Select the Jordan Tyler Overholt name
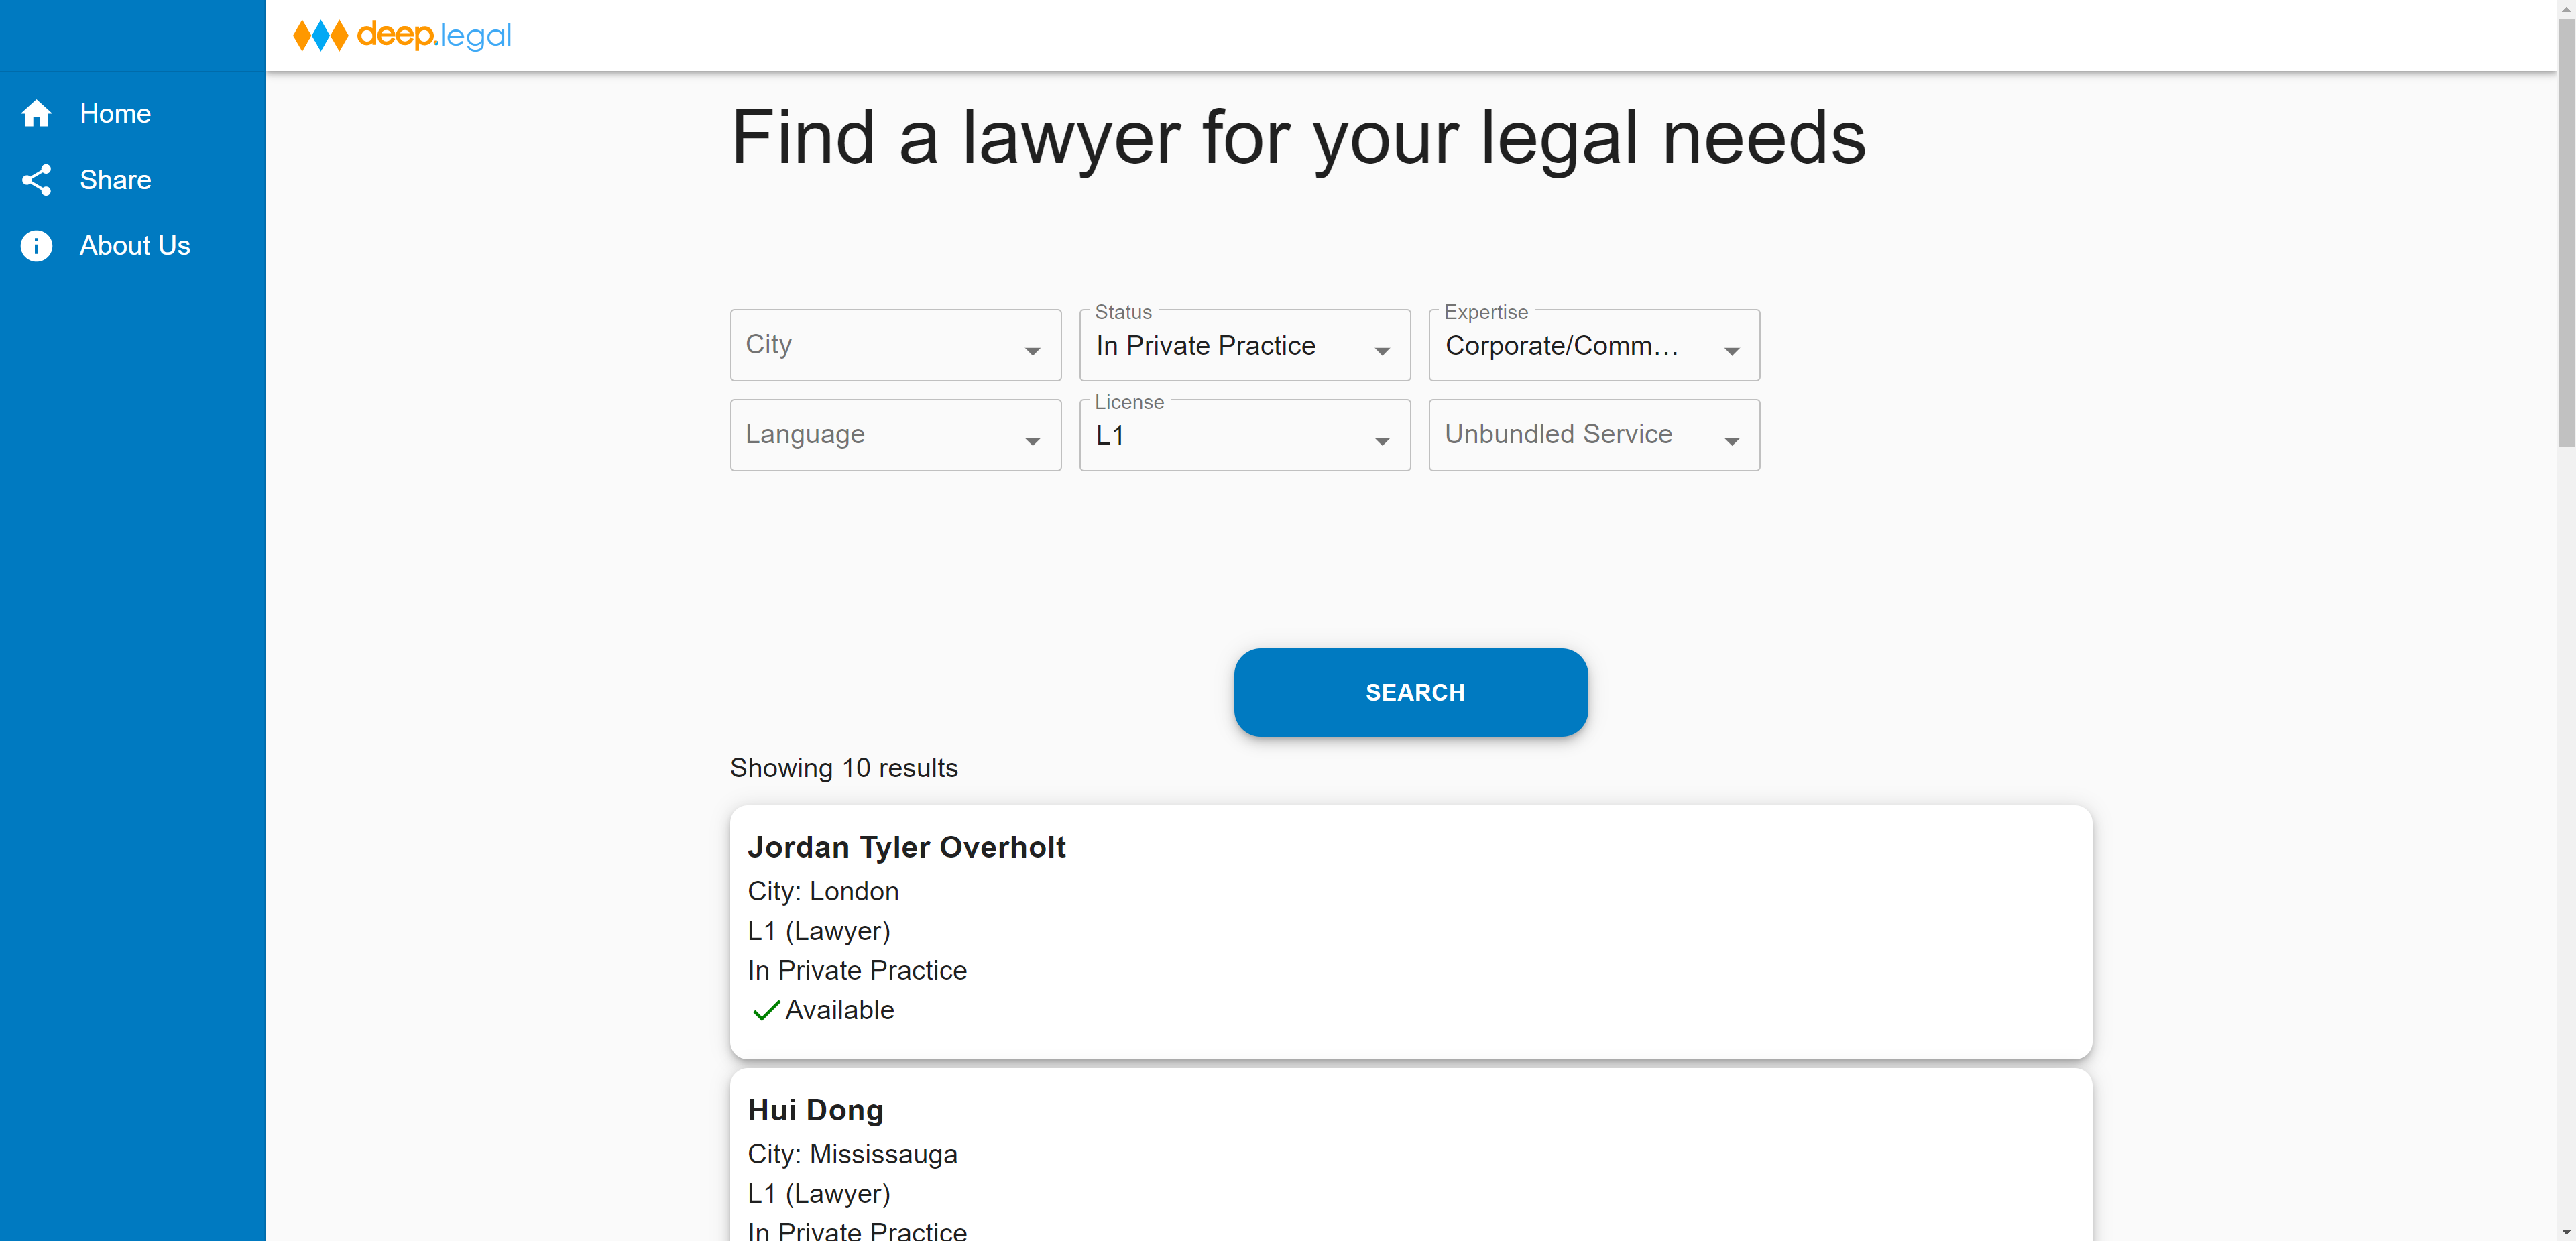The width and height of the screenshot is (2576, 1241). (x=906, y=847)
